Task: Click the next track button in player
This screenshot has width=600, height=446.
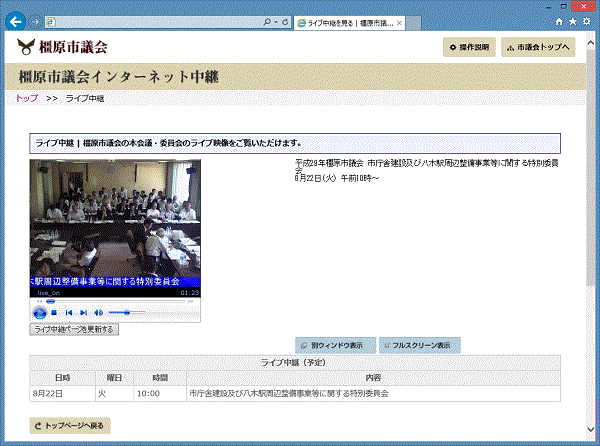Action: click(84, 313)
